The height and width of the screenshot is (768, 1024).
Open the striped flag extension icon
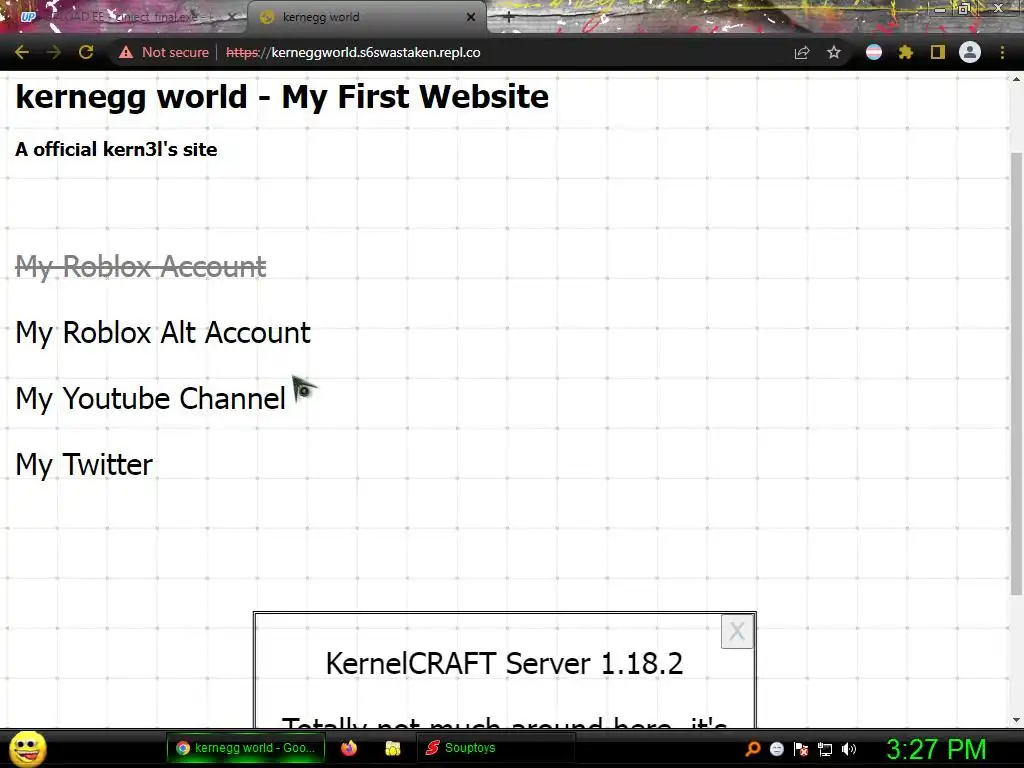coord(874,52)
